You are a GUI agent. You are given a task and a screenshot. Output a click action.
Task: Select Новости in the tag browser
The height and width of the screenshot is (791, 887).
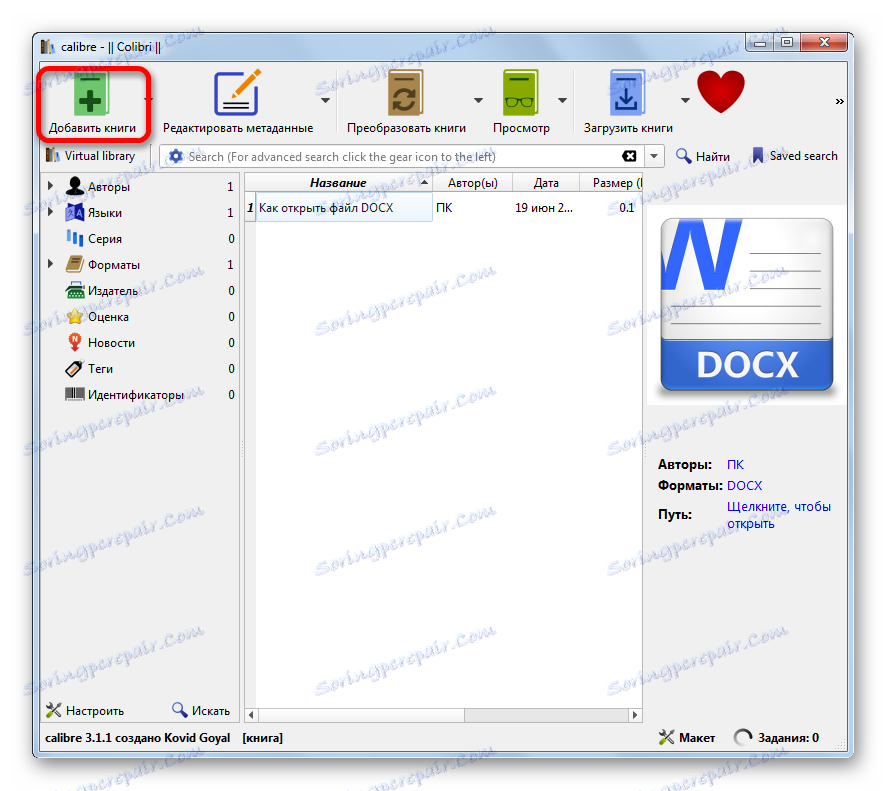click(111, 343)
